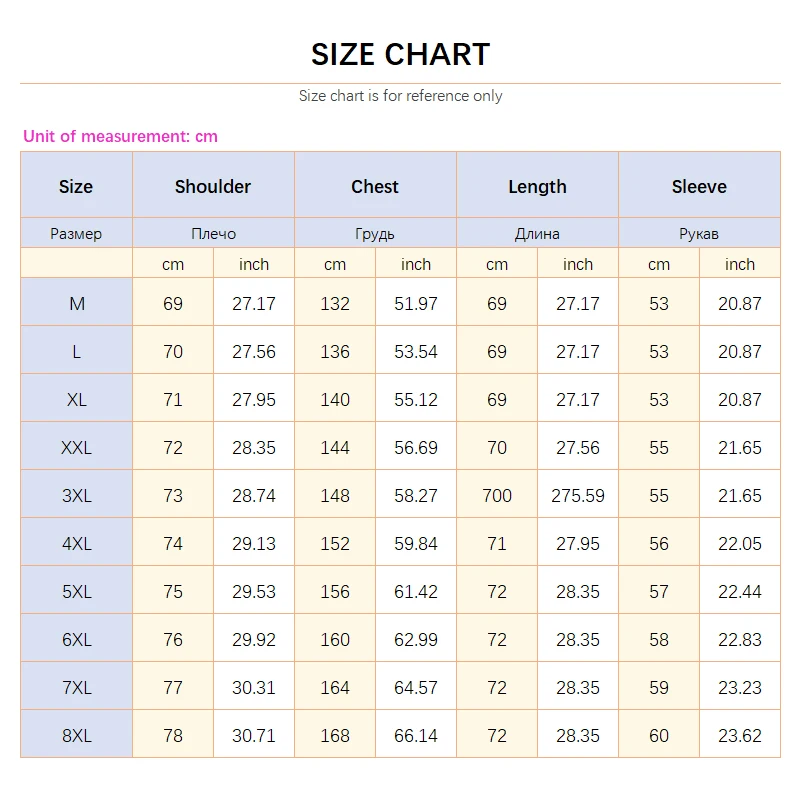This screenshot has height=800, width=800.
Task: Select the XXL size row label
Action: (x=76, y=447)
